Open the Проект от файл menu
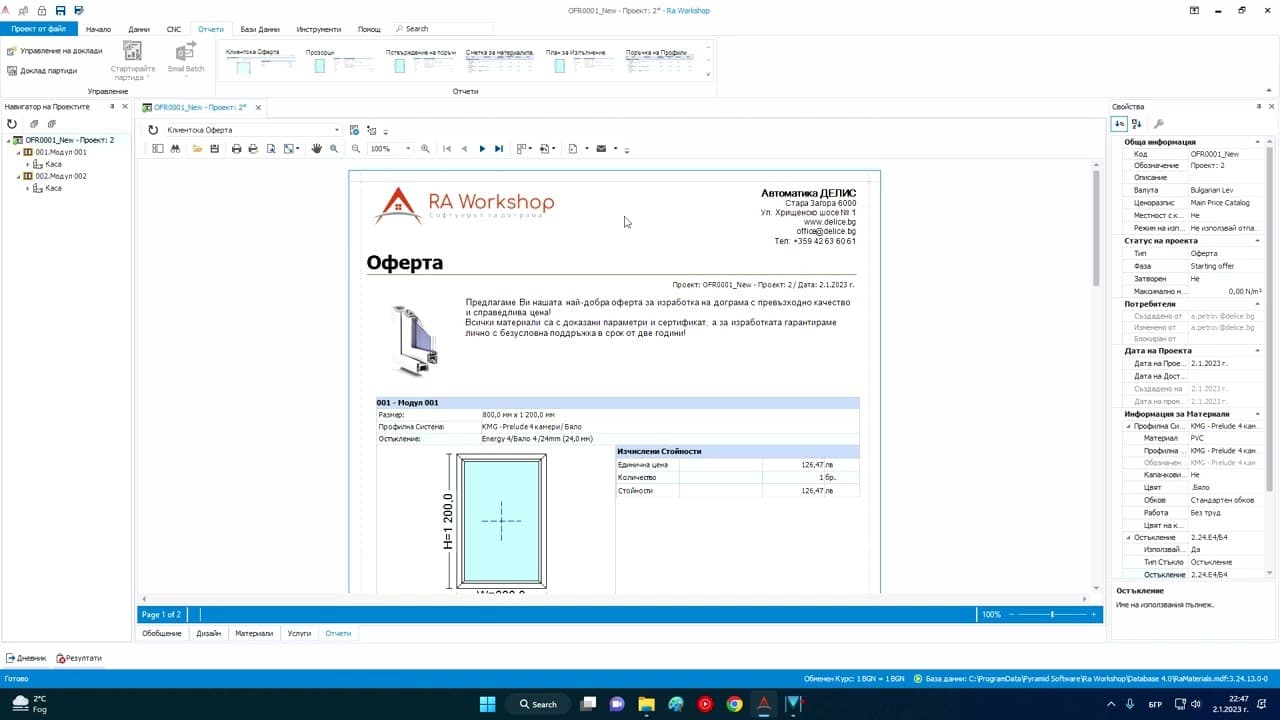The height and width of the screenshot is (720, 1280). (39, 29)
